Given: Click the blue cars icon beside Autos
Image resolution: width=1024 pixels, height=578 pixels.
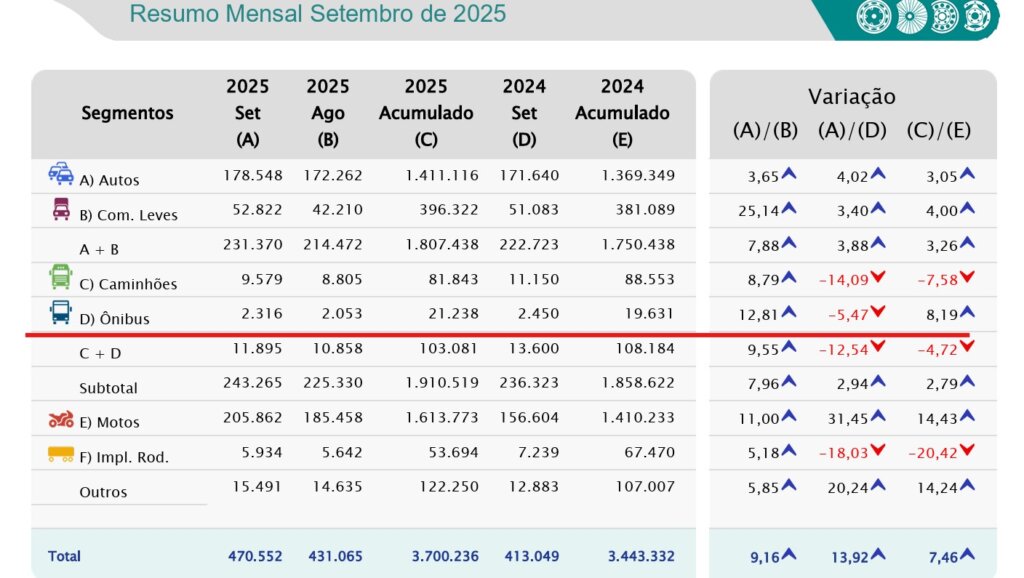Looking at the screenshot, I should (61, 173).
